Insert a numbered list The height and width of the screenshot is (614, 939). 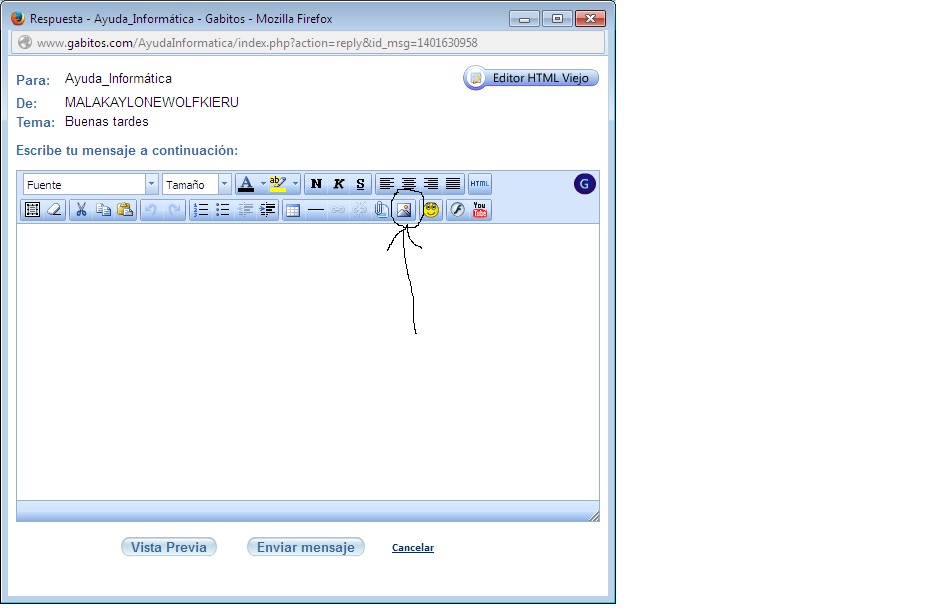click(x=201, y=210)
